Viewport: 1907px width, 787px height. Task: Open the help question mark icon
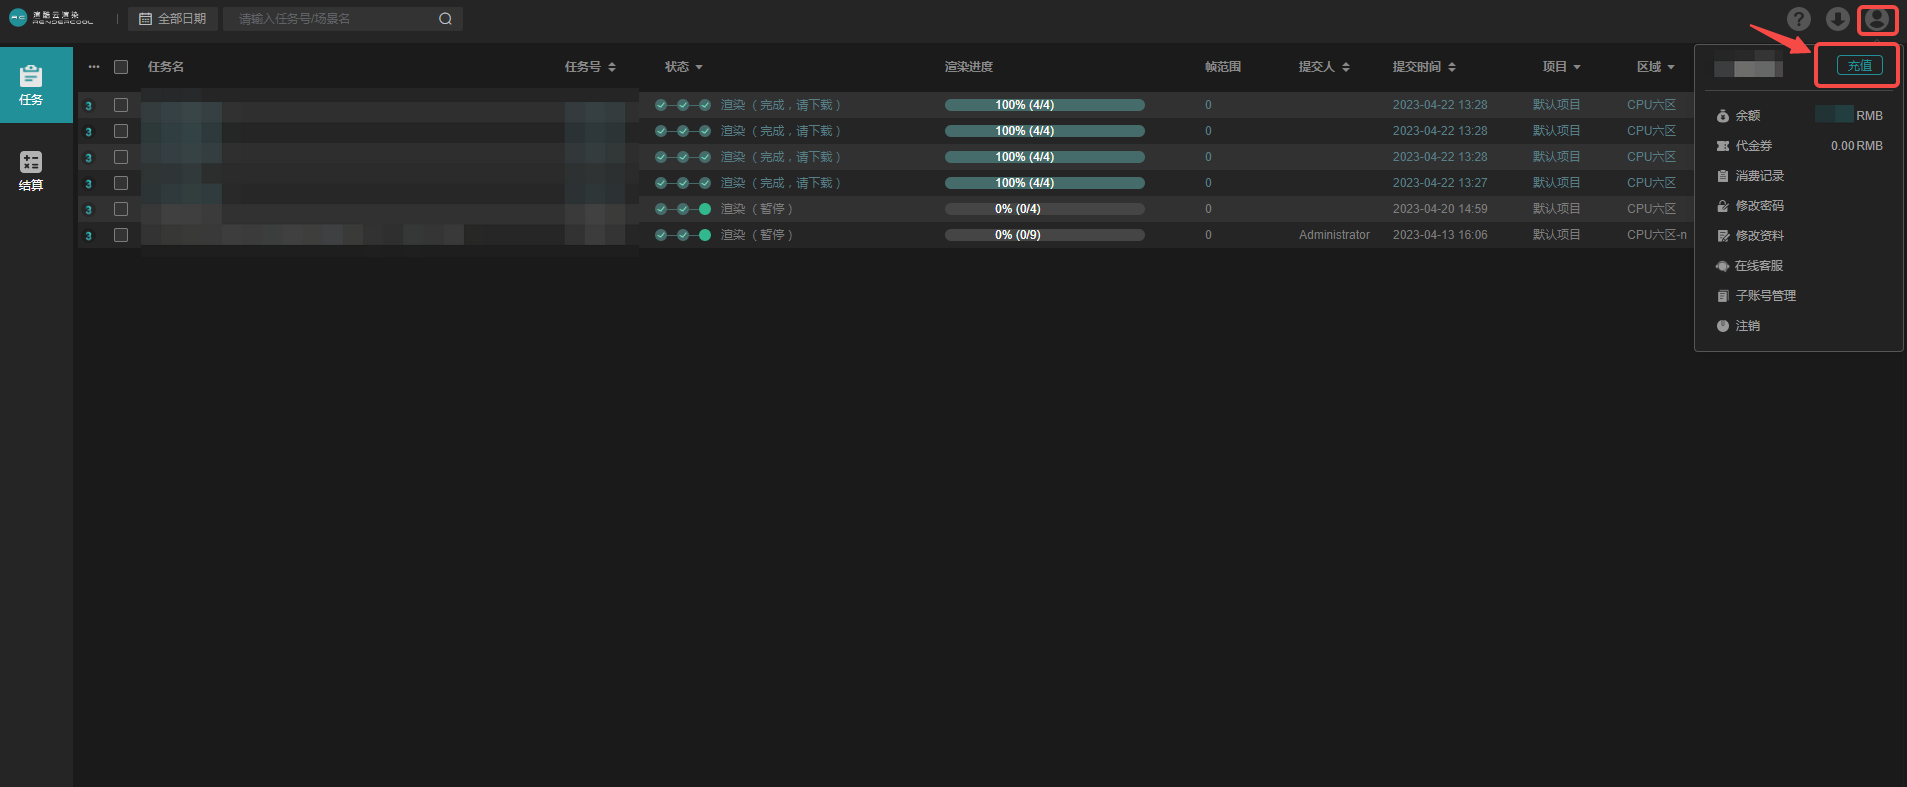pos(1798,19)
